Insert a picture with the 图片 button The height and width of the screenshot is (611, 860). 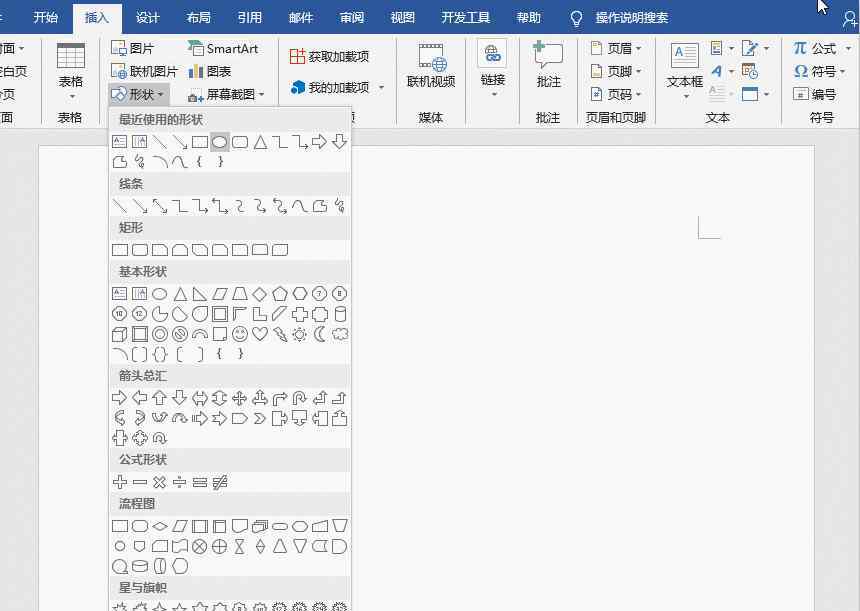point(133,49)
